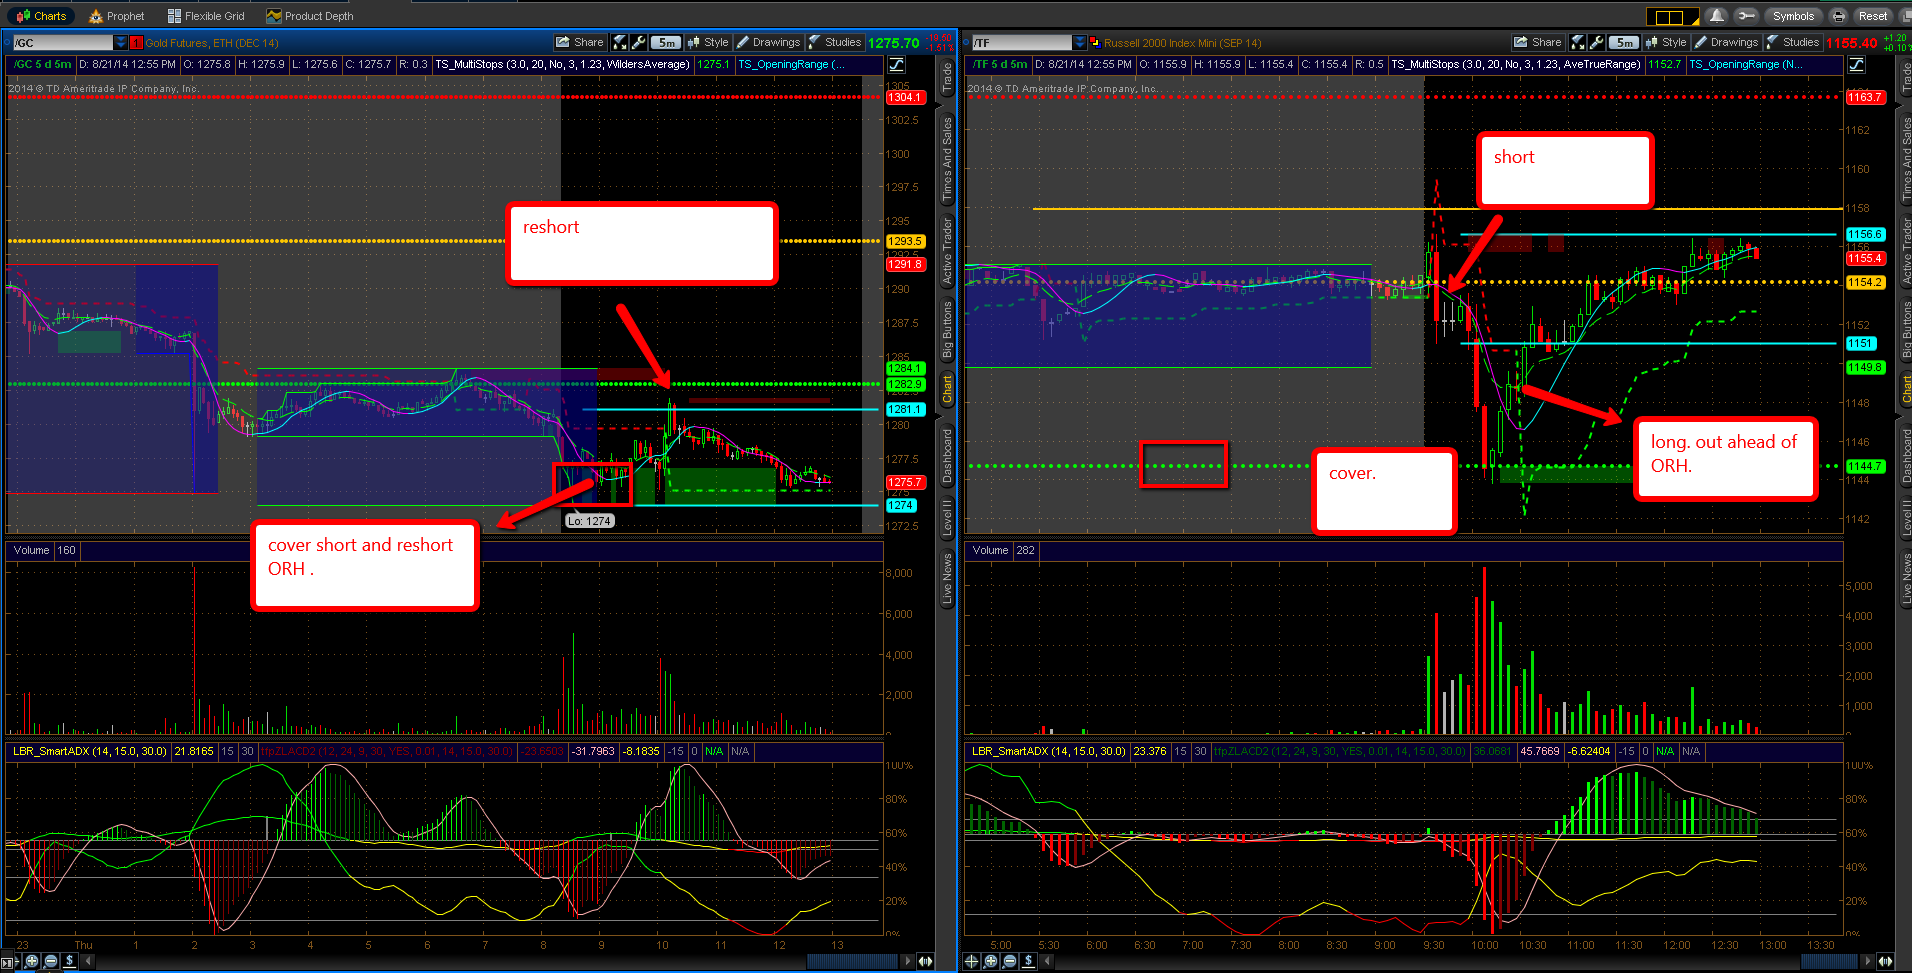Click Share button on Russell 2000 chart
The image size is (1912, 973).
(x=1539, y=42)
